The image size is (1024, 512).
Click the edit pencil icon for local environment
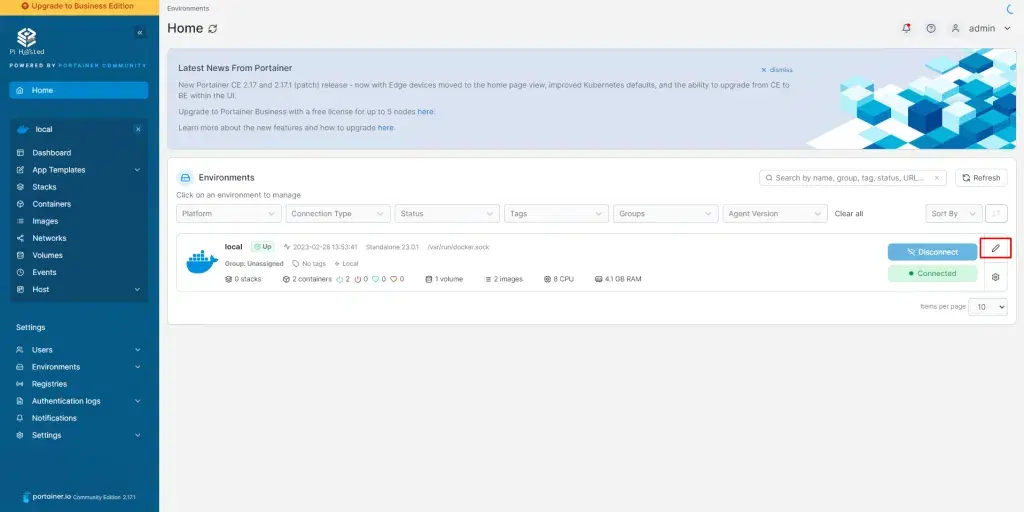[x=995, y=248]
